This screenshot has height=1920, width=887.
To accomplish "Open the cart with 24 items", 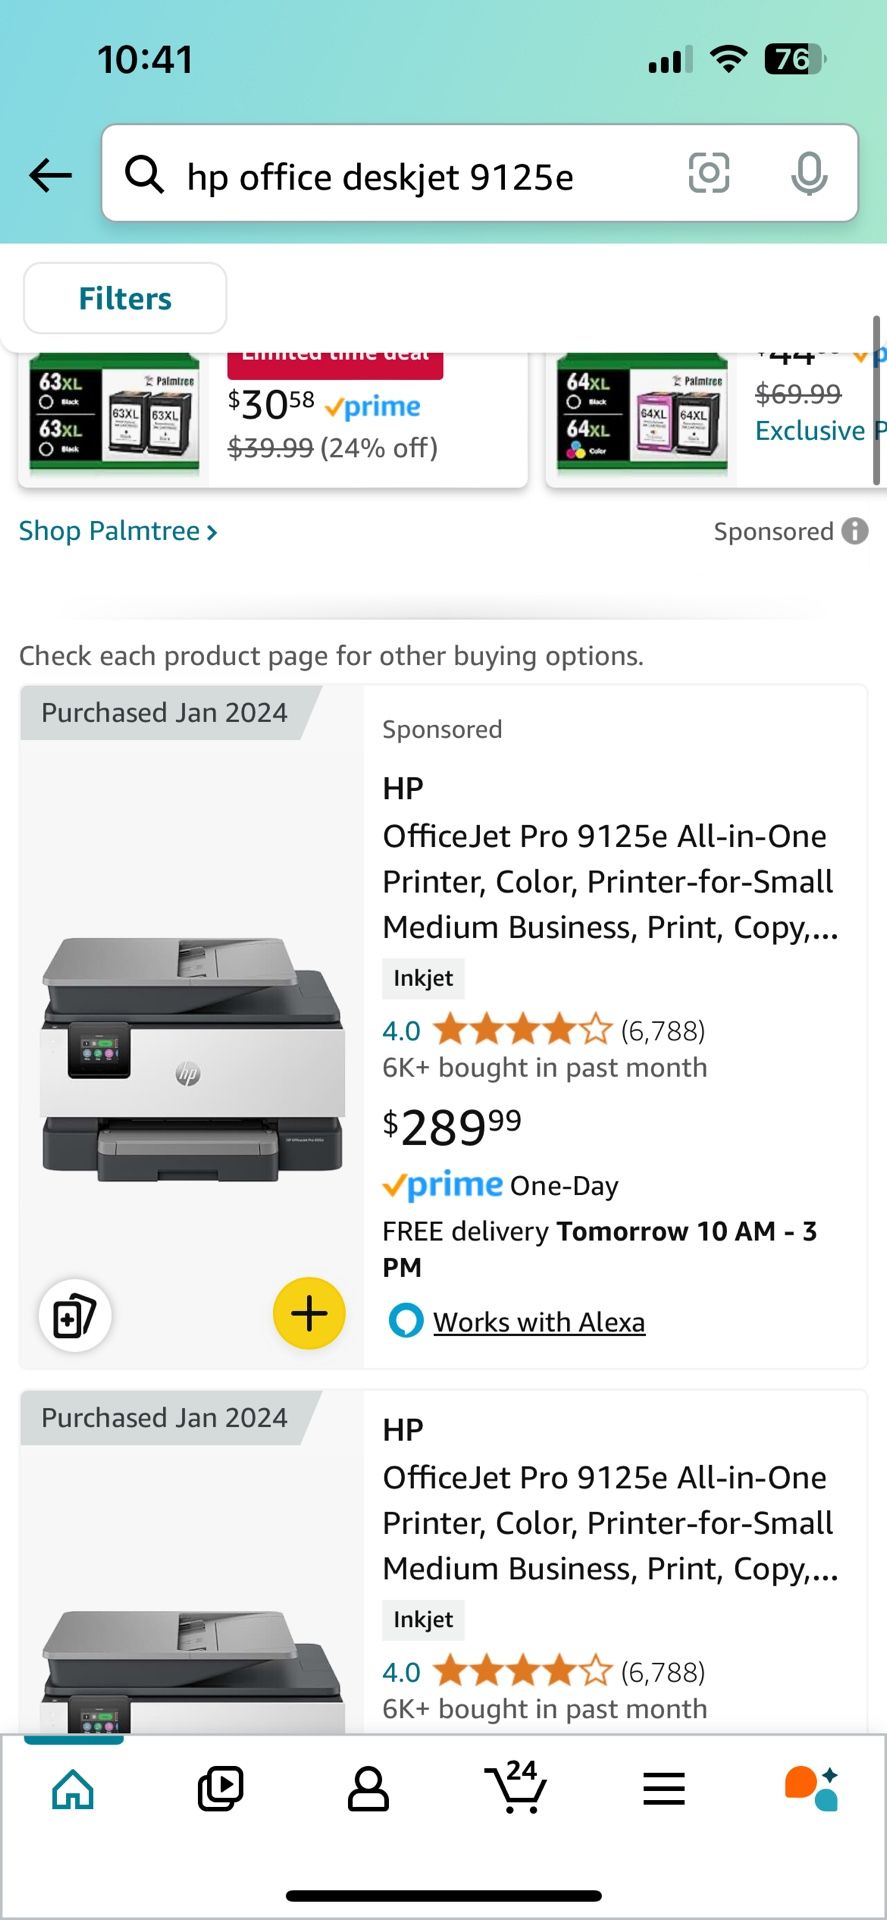I will tap(516, 1788).
